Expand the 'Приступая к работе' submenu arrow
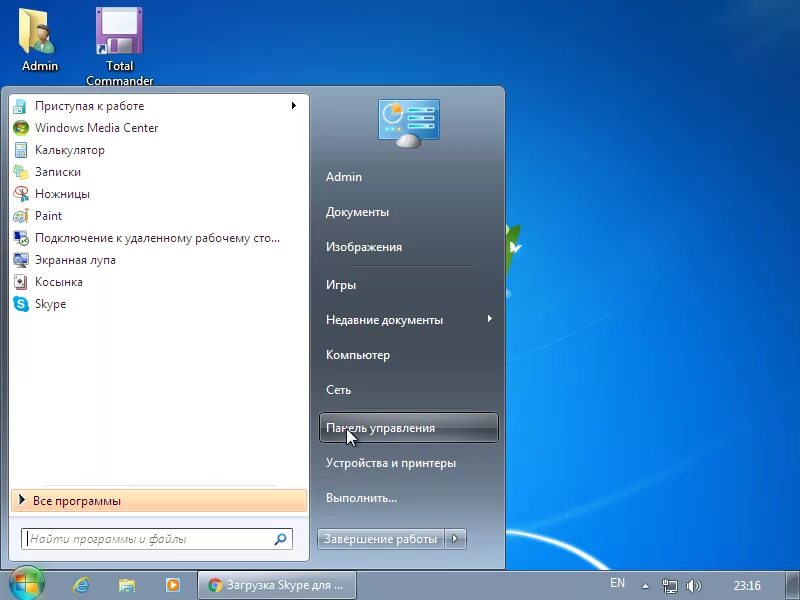The image size is (800, 600). [294, 106]
